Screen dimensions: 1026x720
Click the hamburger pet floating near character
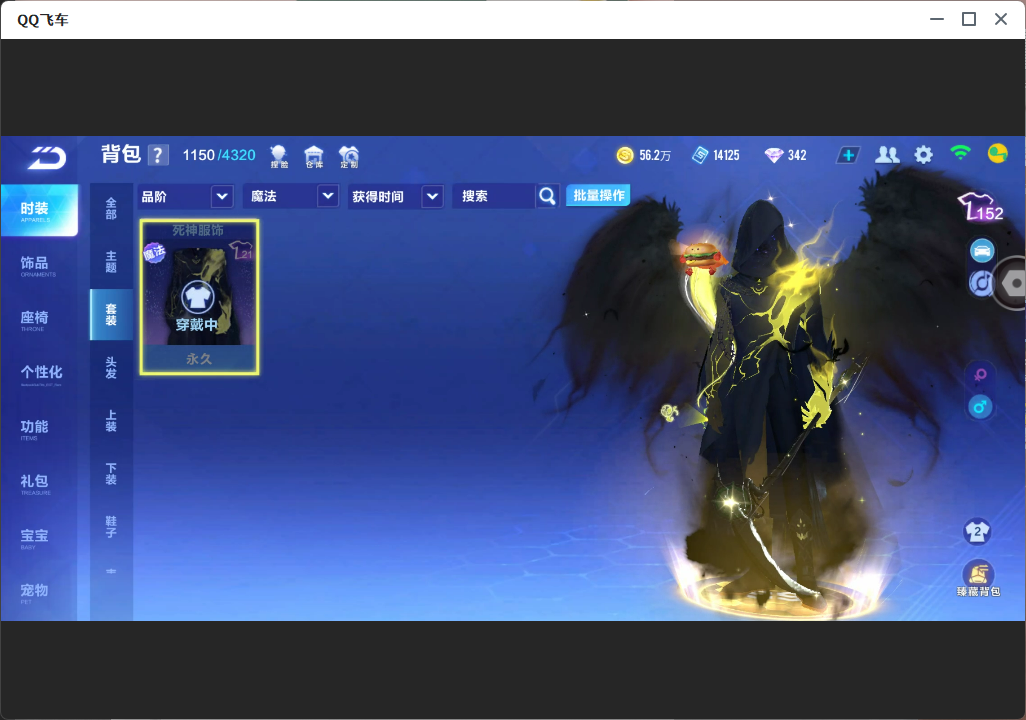tap(702, 255)
